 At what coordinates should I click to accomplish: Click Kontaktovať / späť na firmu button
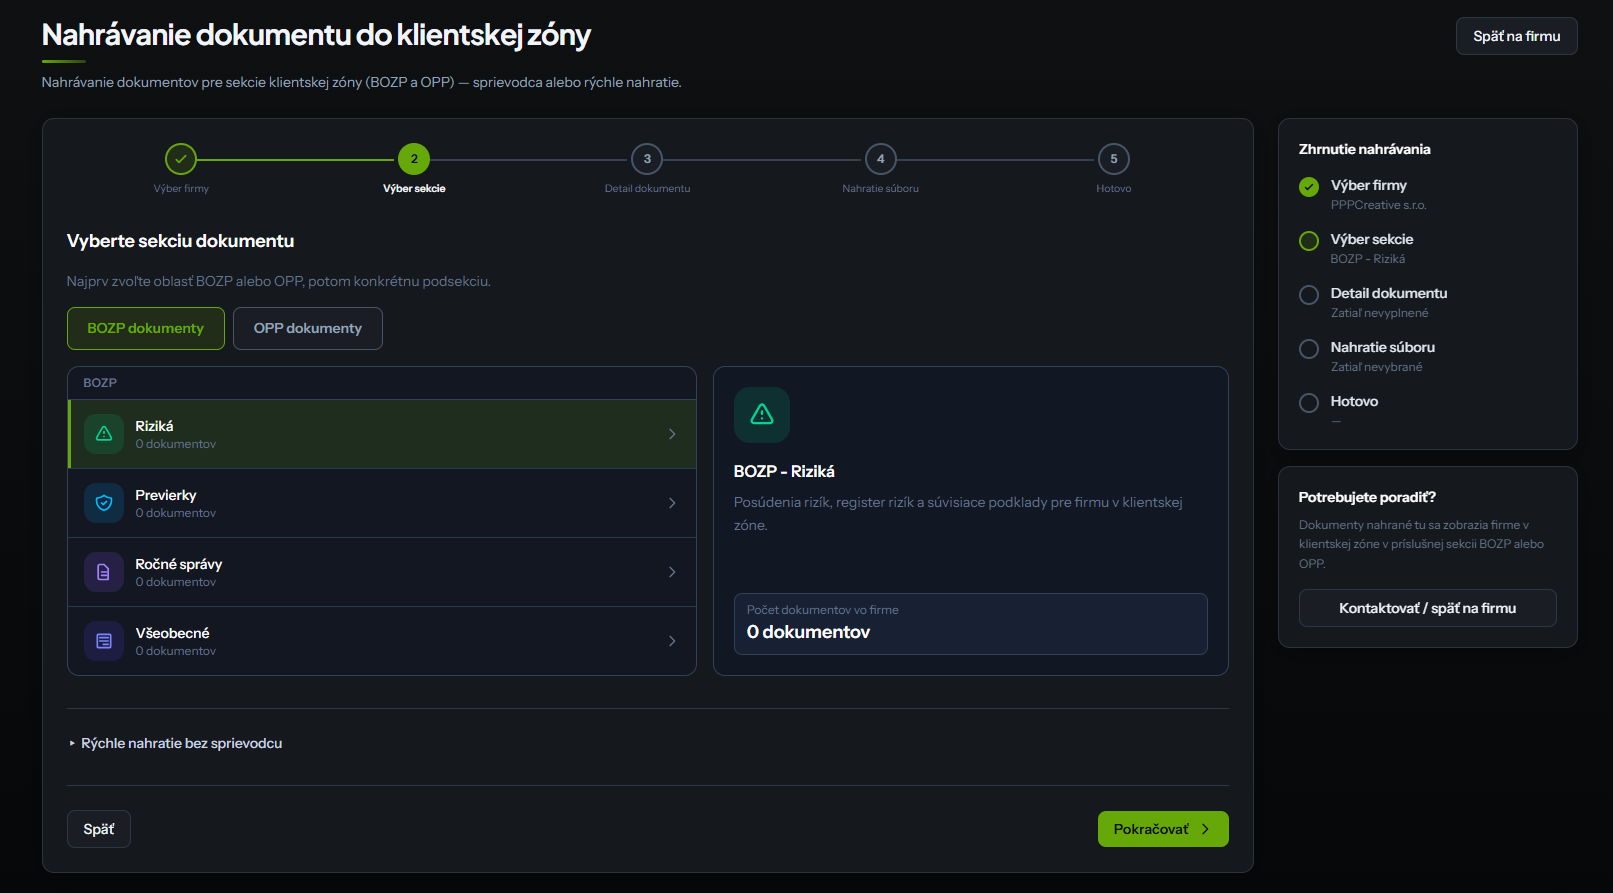pyautogui.click(x=1428, y=608)
